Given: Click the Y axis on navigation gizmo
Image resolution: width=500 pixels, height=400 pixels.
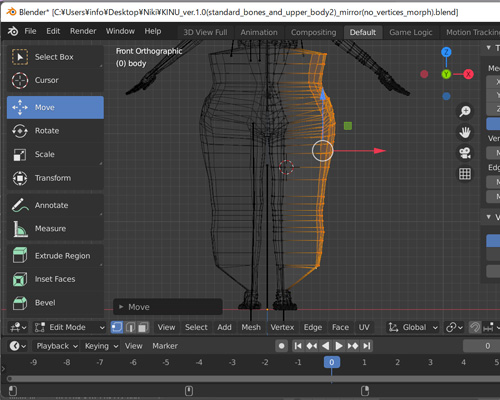Looking at the screenshot, I should 446,74.
